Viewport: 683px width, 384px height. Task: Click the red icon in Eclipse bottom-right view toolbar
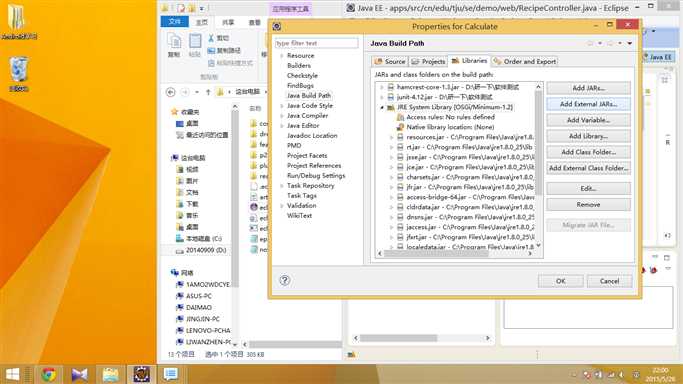pos(653,270)
